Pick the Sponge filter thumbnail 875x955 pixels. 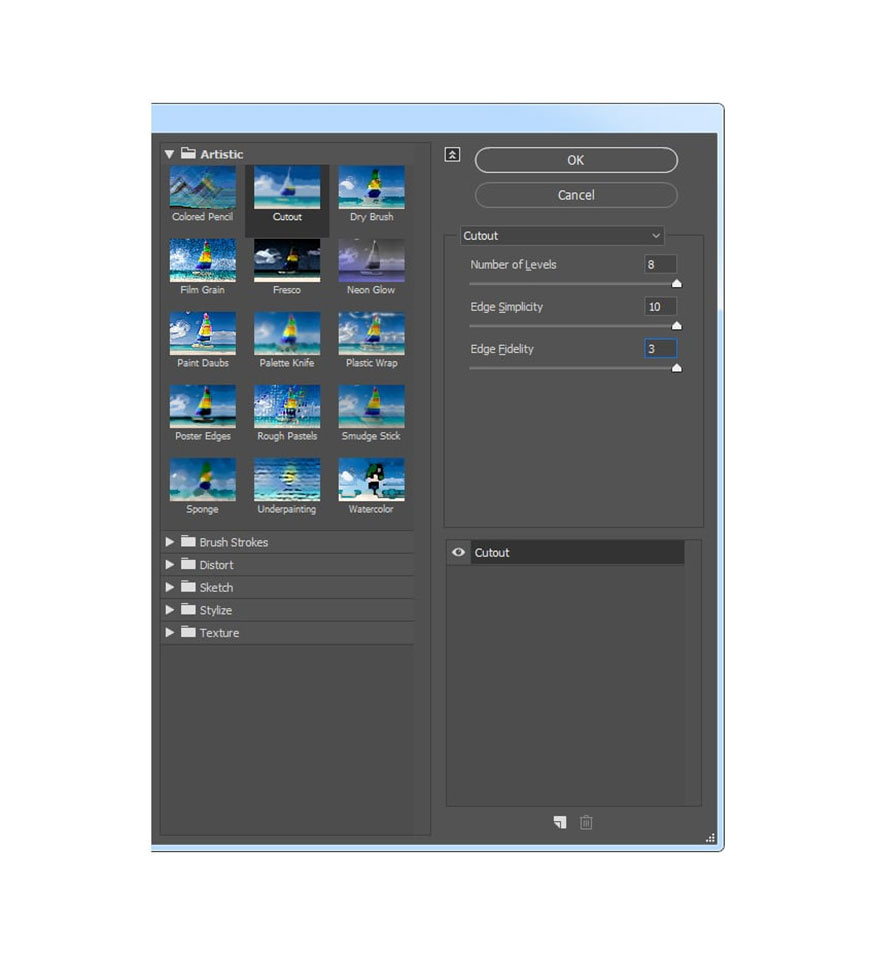[202, 480]
